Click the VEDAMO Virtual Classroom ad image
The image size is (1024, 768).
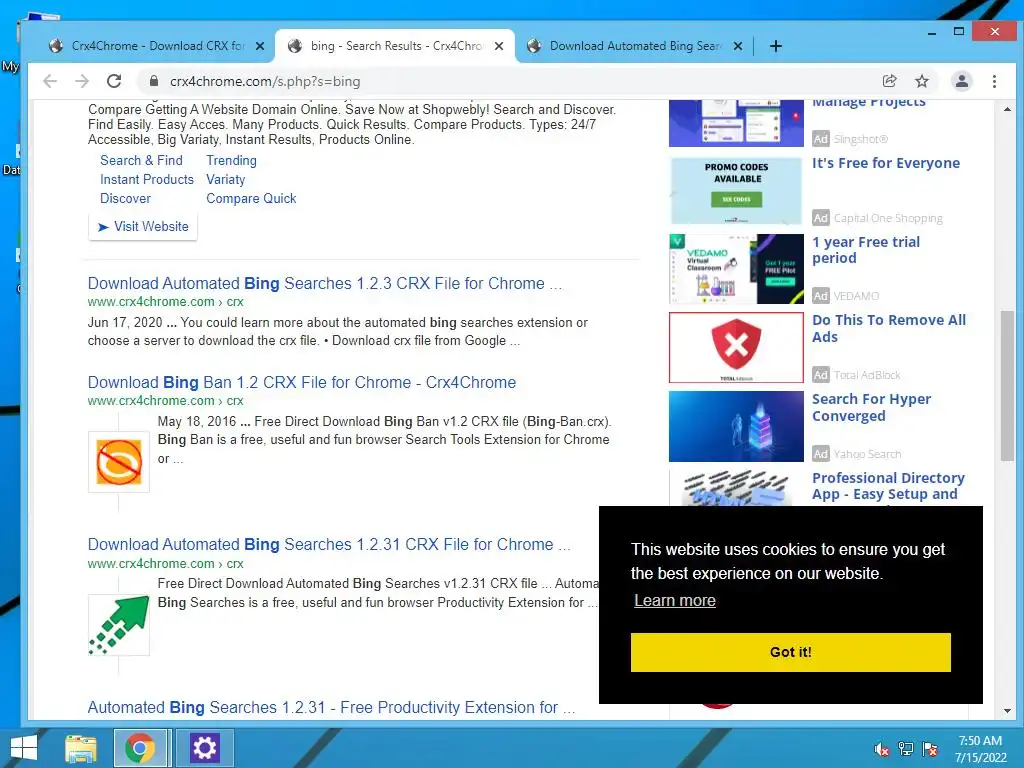click(736, 269)
